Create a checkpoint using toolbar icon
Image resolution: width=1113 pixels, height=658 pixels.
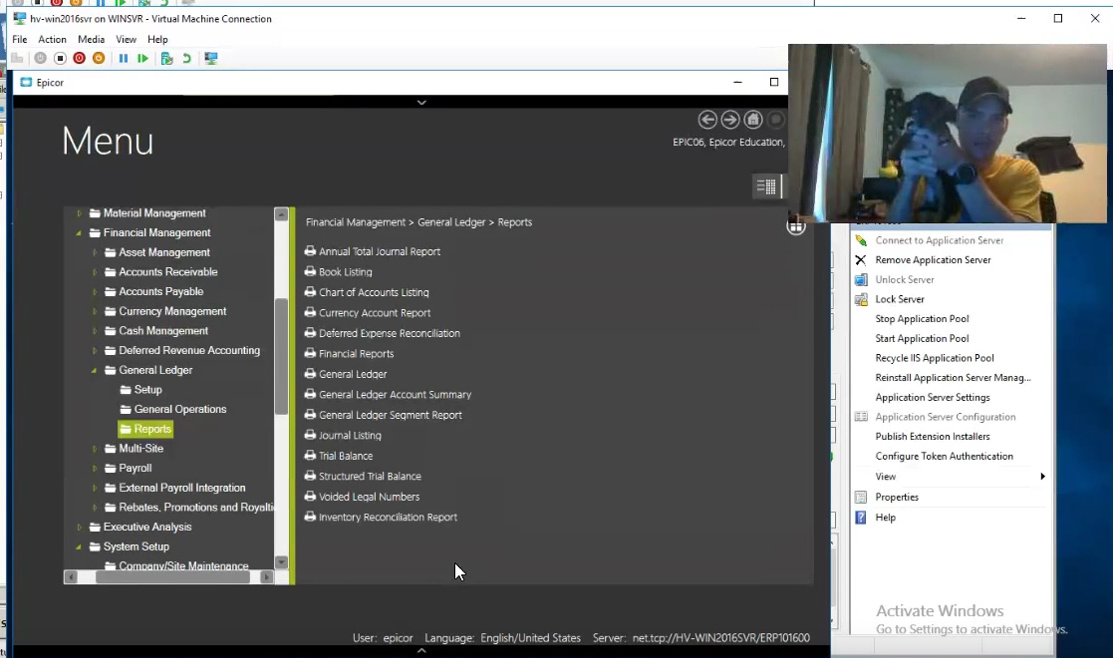coord(167,58)
